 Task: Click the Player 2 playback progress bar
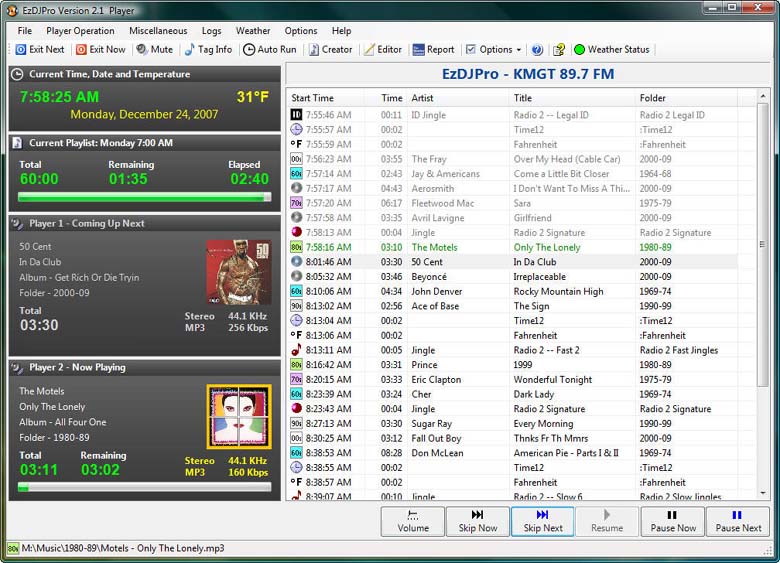[x=145, y=487]
